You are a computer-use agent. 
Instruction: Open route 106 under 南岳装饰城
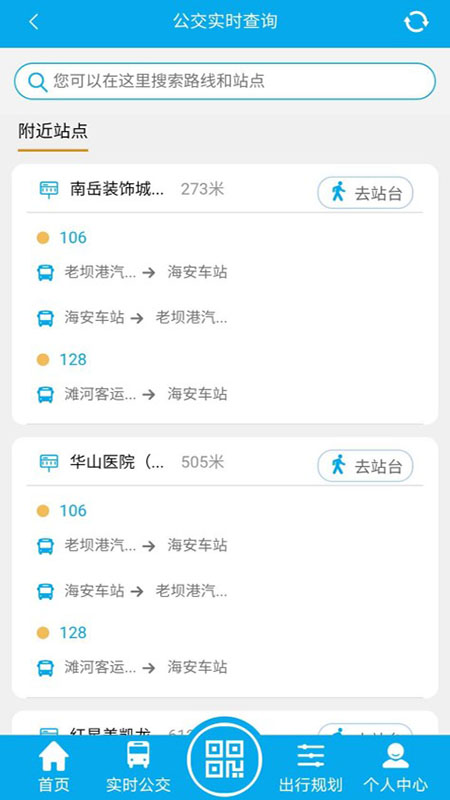73,238
